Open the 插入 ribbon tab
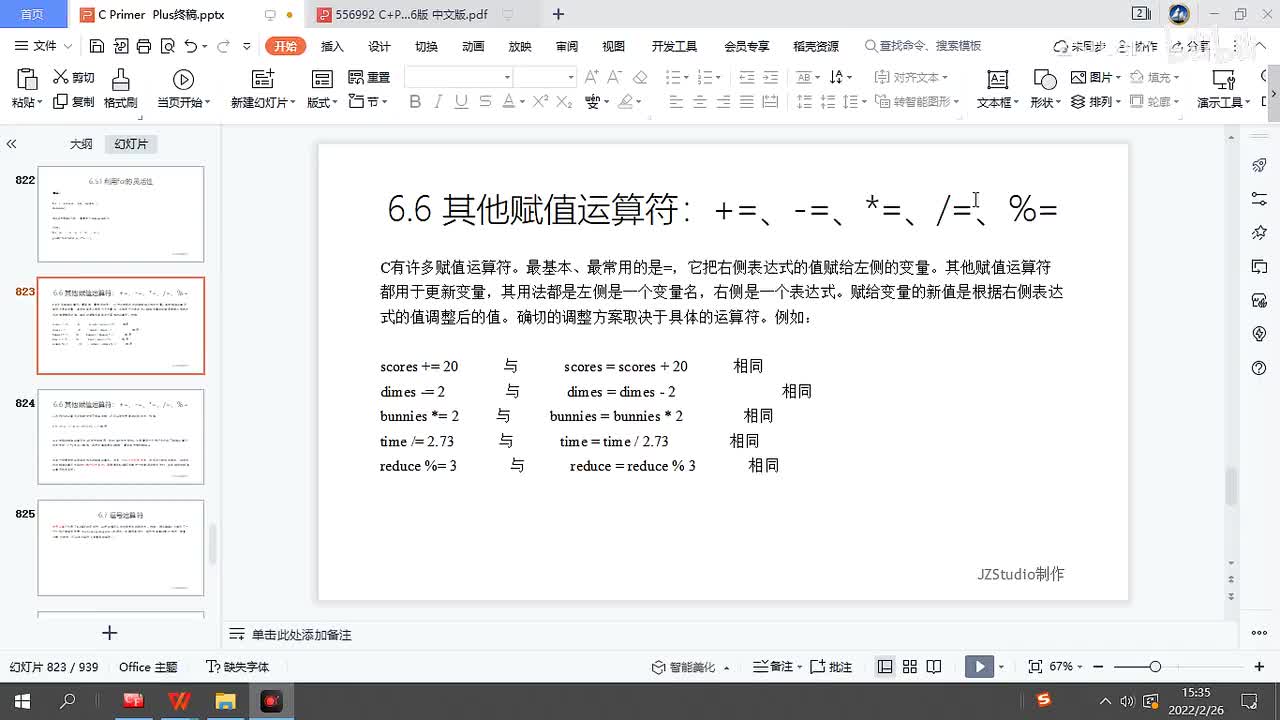 (x=332, y=46)
